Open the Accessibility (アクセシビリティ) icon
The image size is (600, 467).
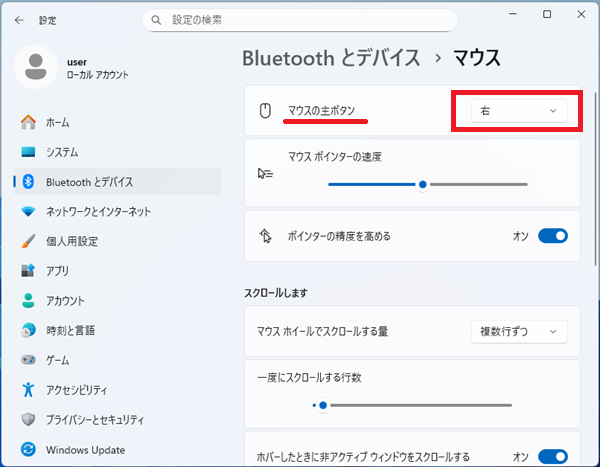pyautogui.click(x=28, y=390)
